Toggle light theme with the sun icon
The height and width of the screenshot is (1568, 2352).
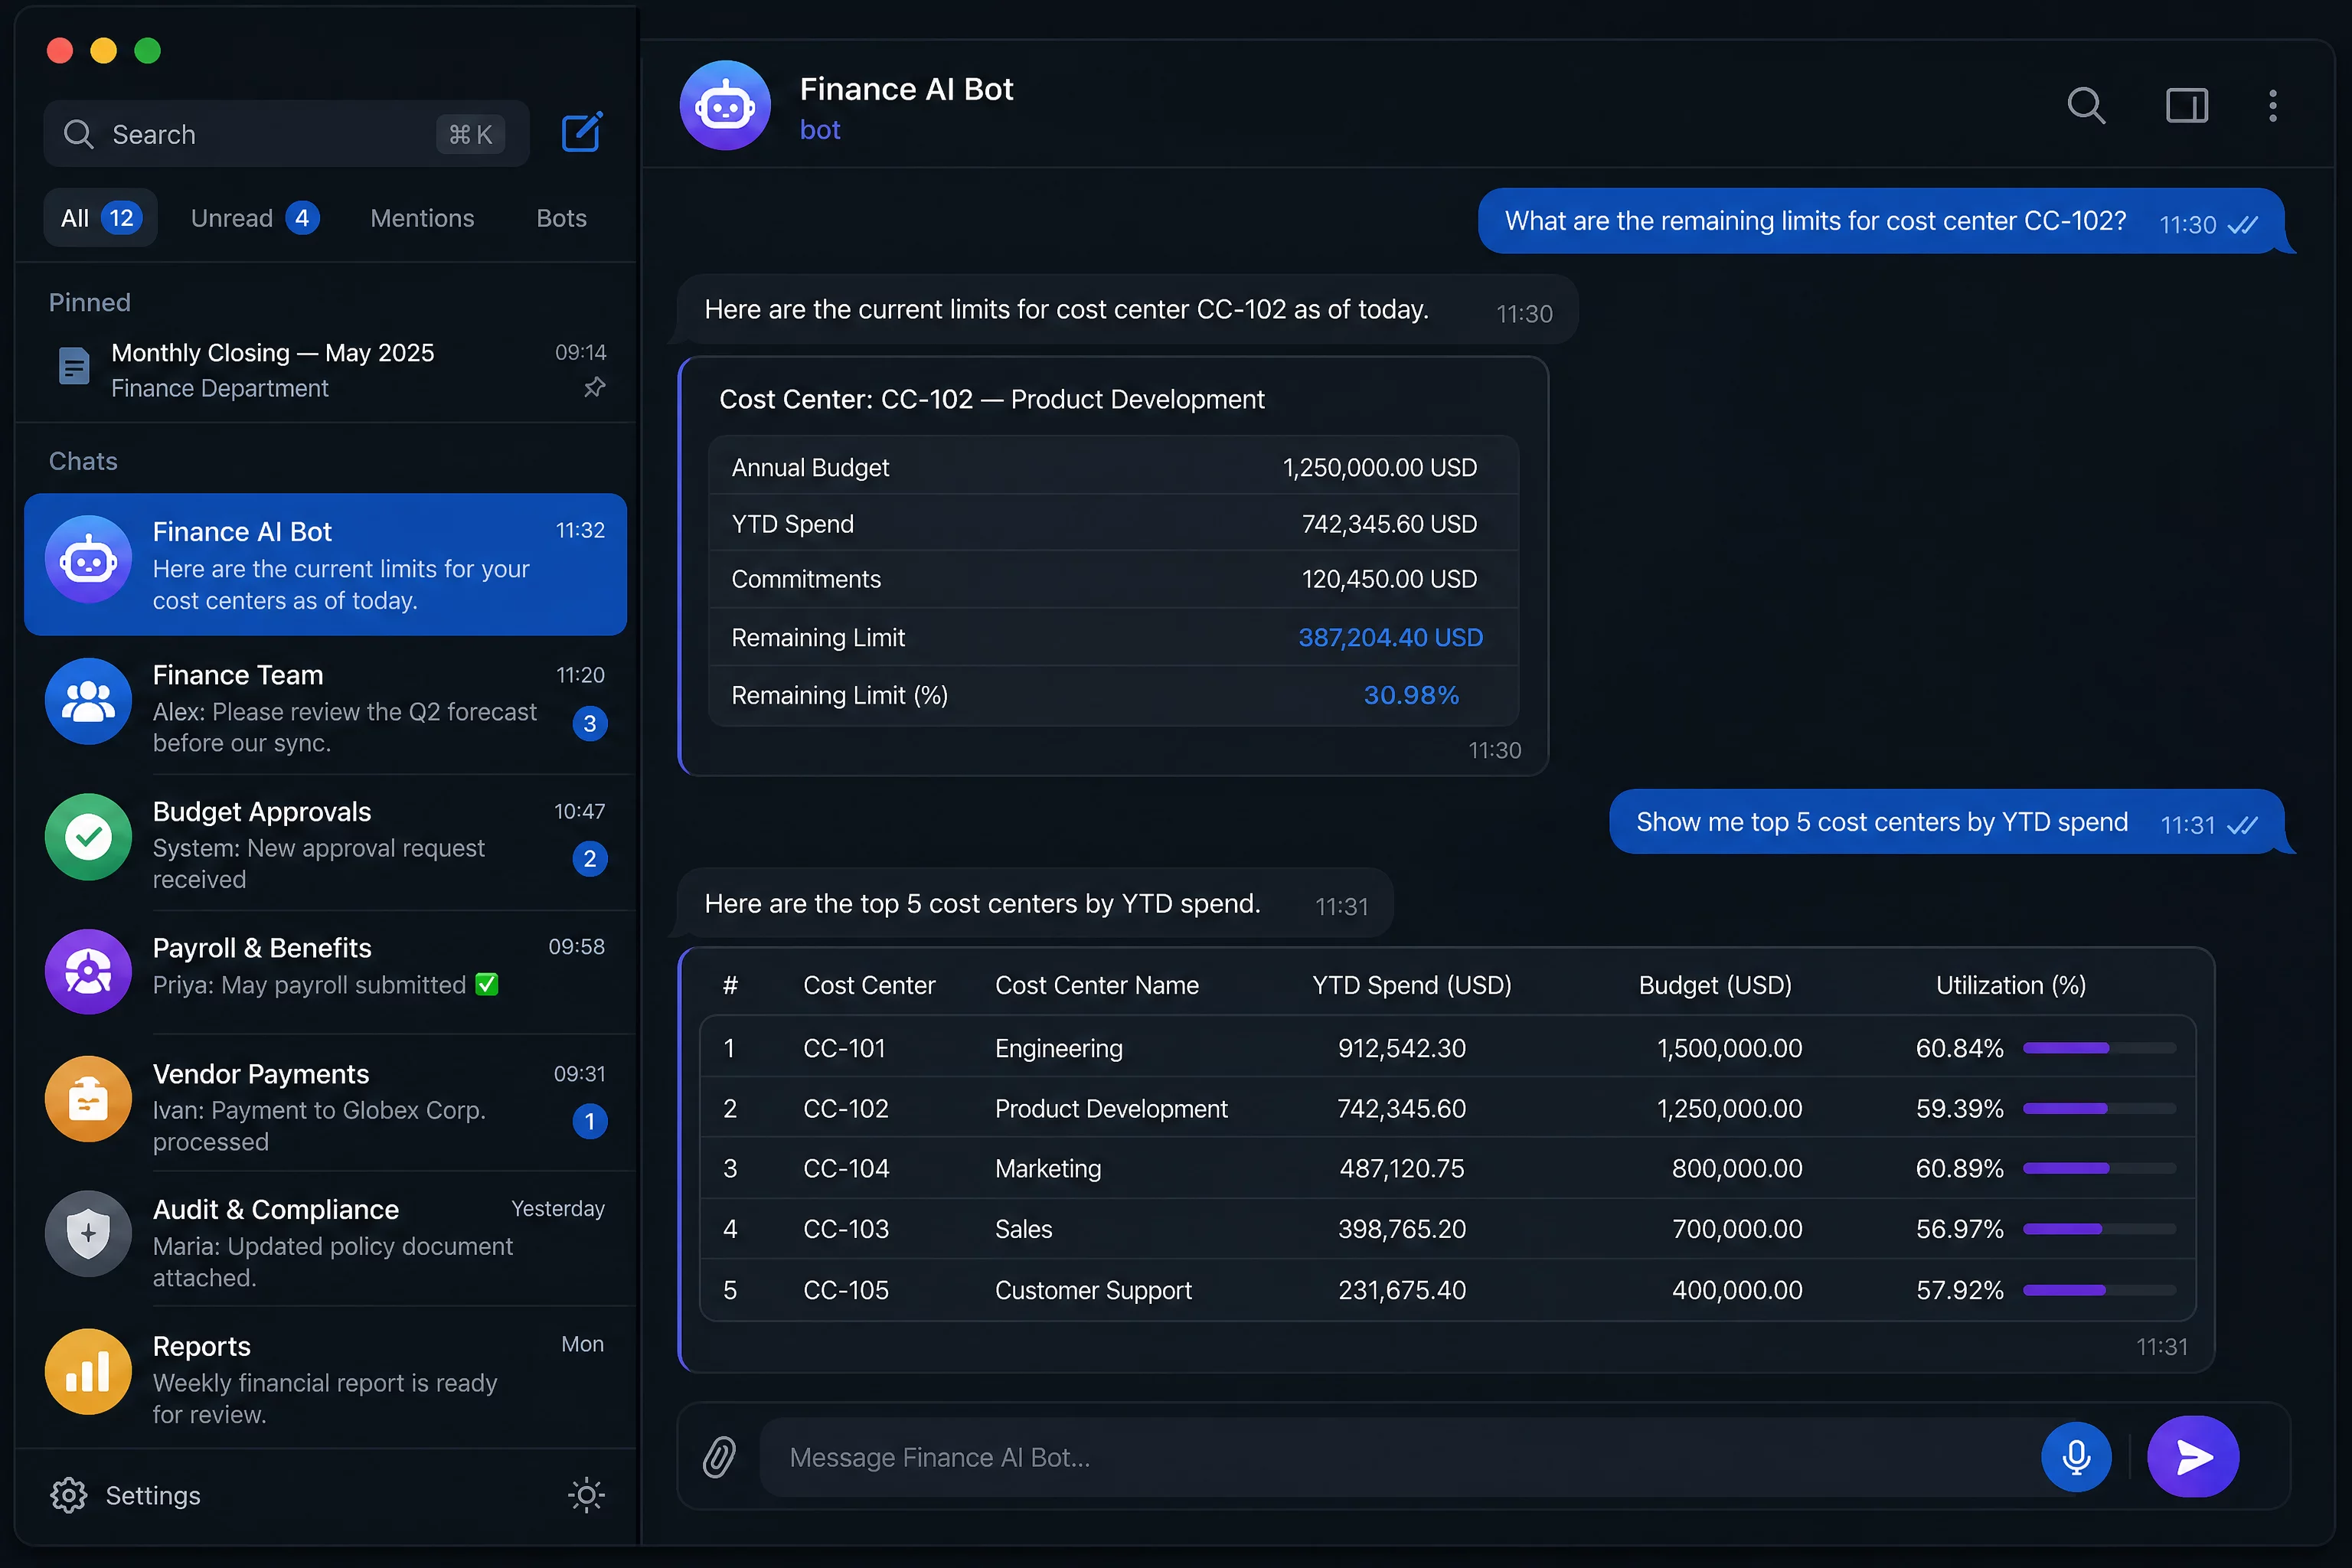click(x=586, y=1495)
